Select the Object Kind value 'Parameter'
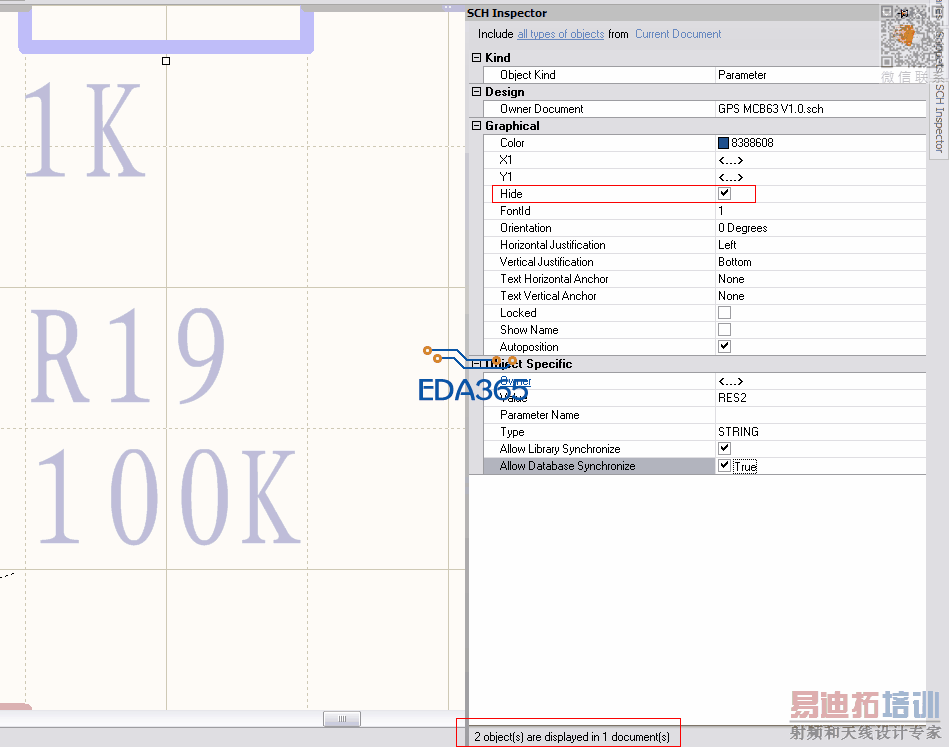The height and width of the screenshot is (747, 949). click(x=820, y=74)
